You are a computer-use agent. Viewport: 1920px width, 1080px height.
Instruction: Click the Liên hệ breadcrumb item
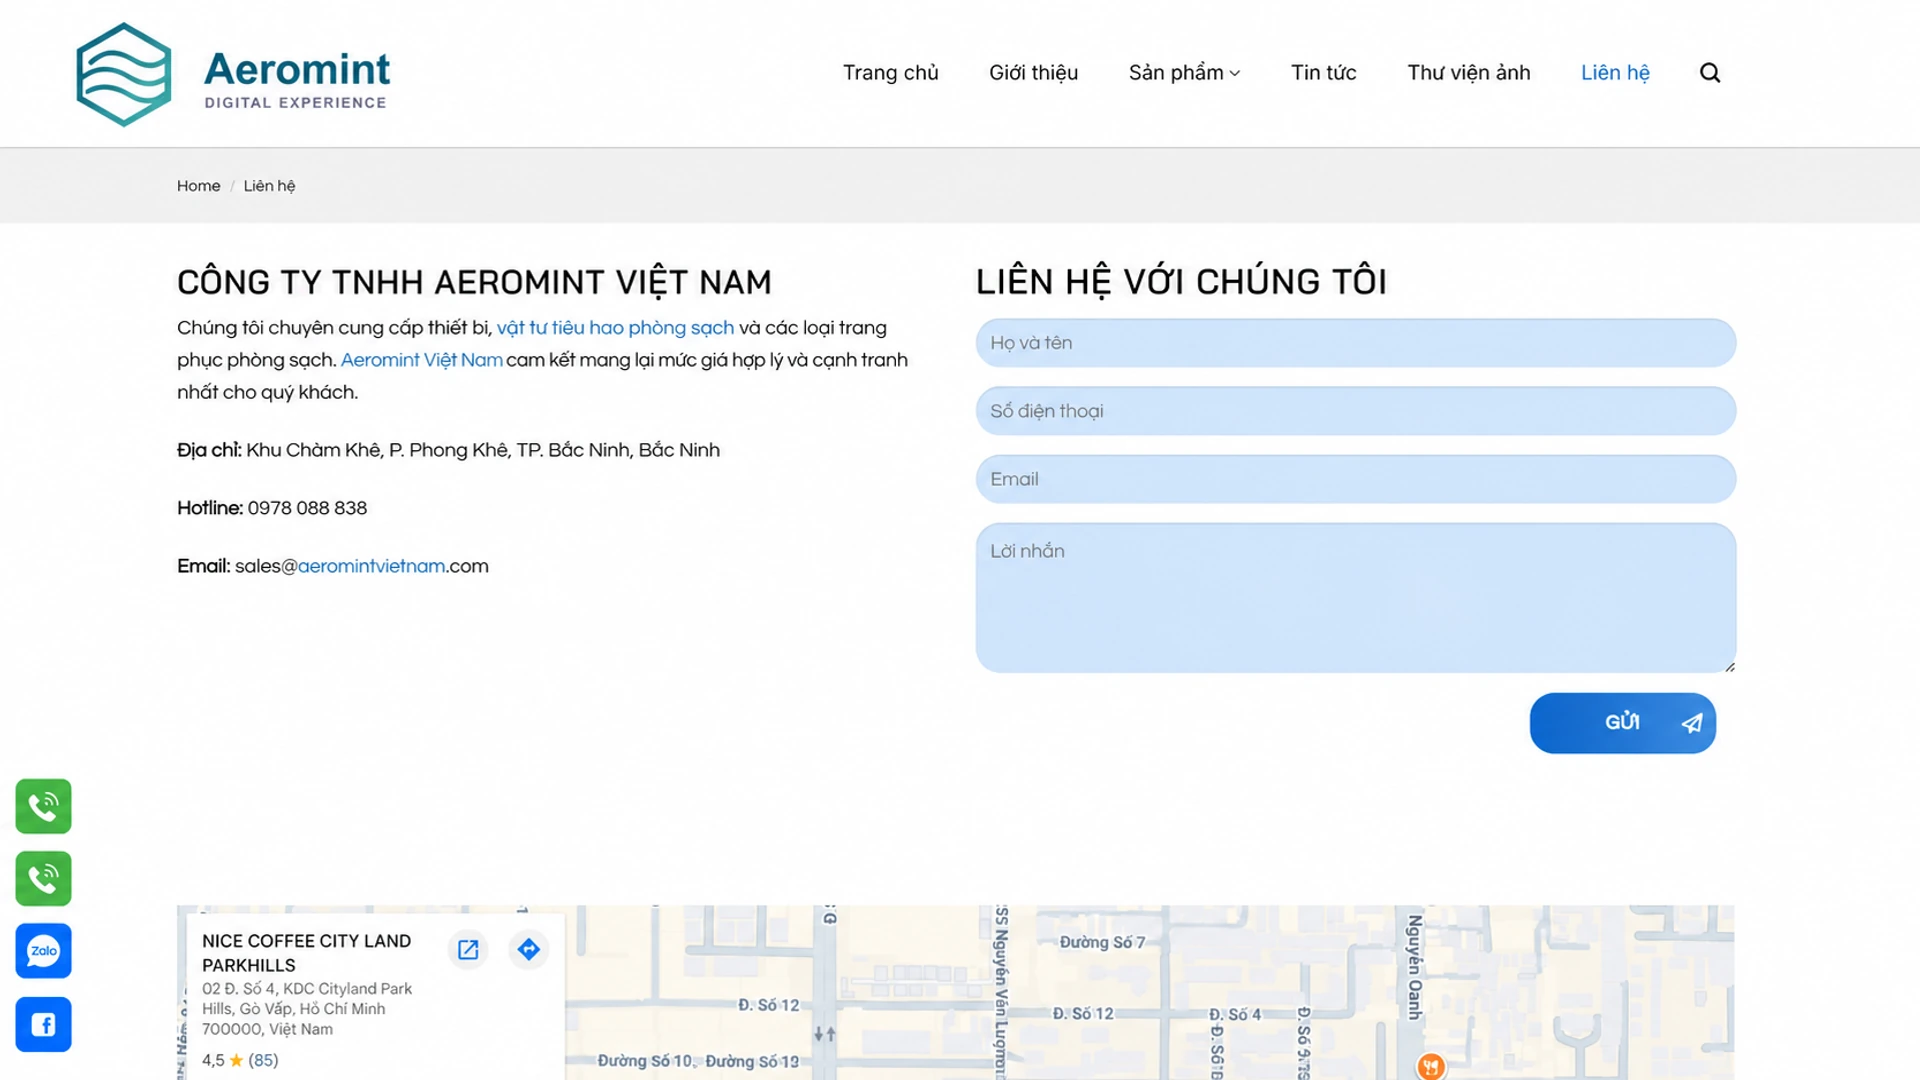click(x=269, y=186)
